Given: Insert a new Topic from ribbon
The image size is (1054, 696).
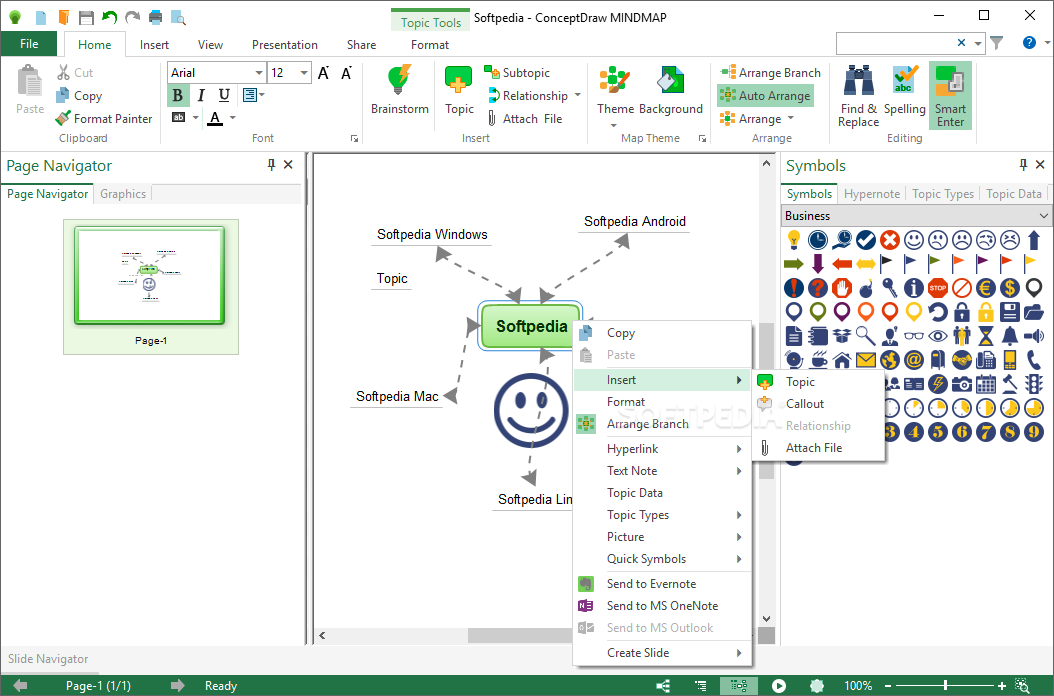Looking at the screenshot, I should tap(459, 91).
